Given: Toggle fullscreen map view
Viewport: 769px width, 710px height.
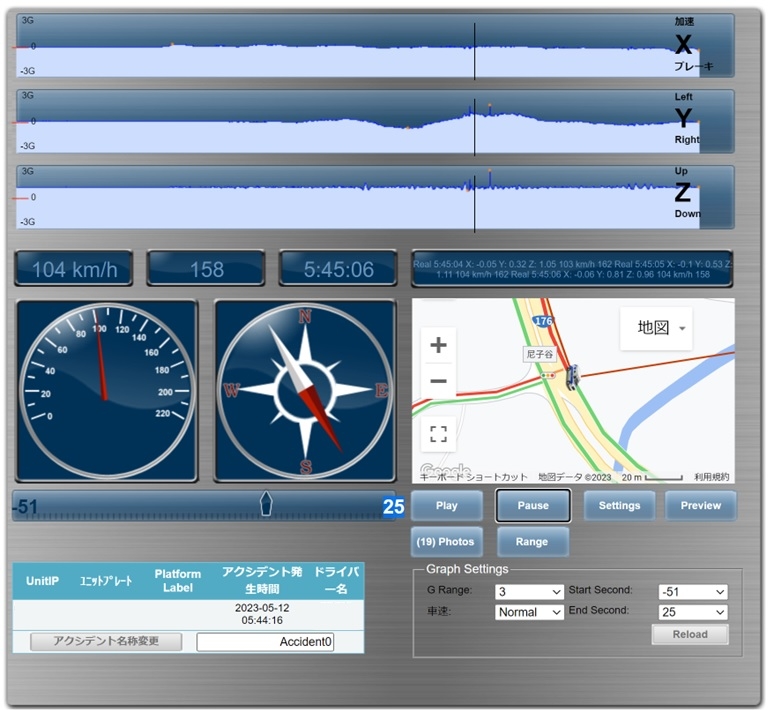Looking at the screenshot, I should coord(438,434).
